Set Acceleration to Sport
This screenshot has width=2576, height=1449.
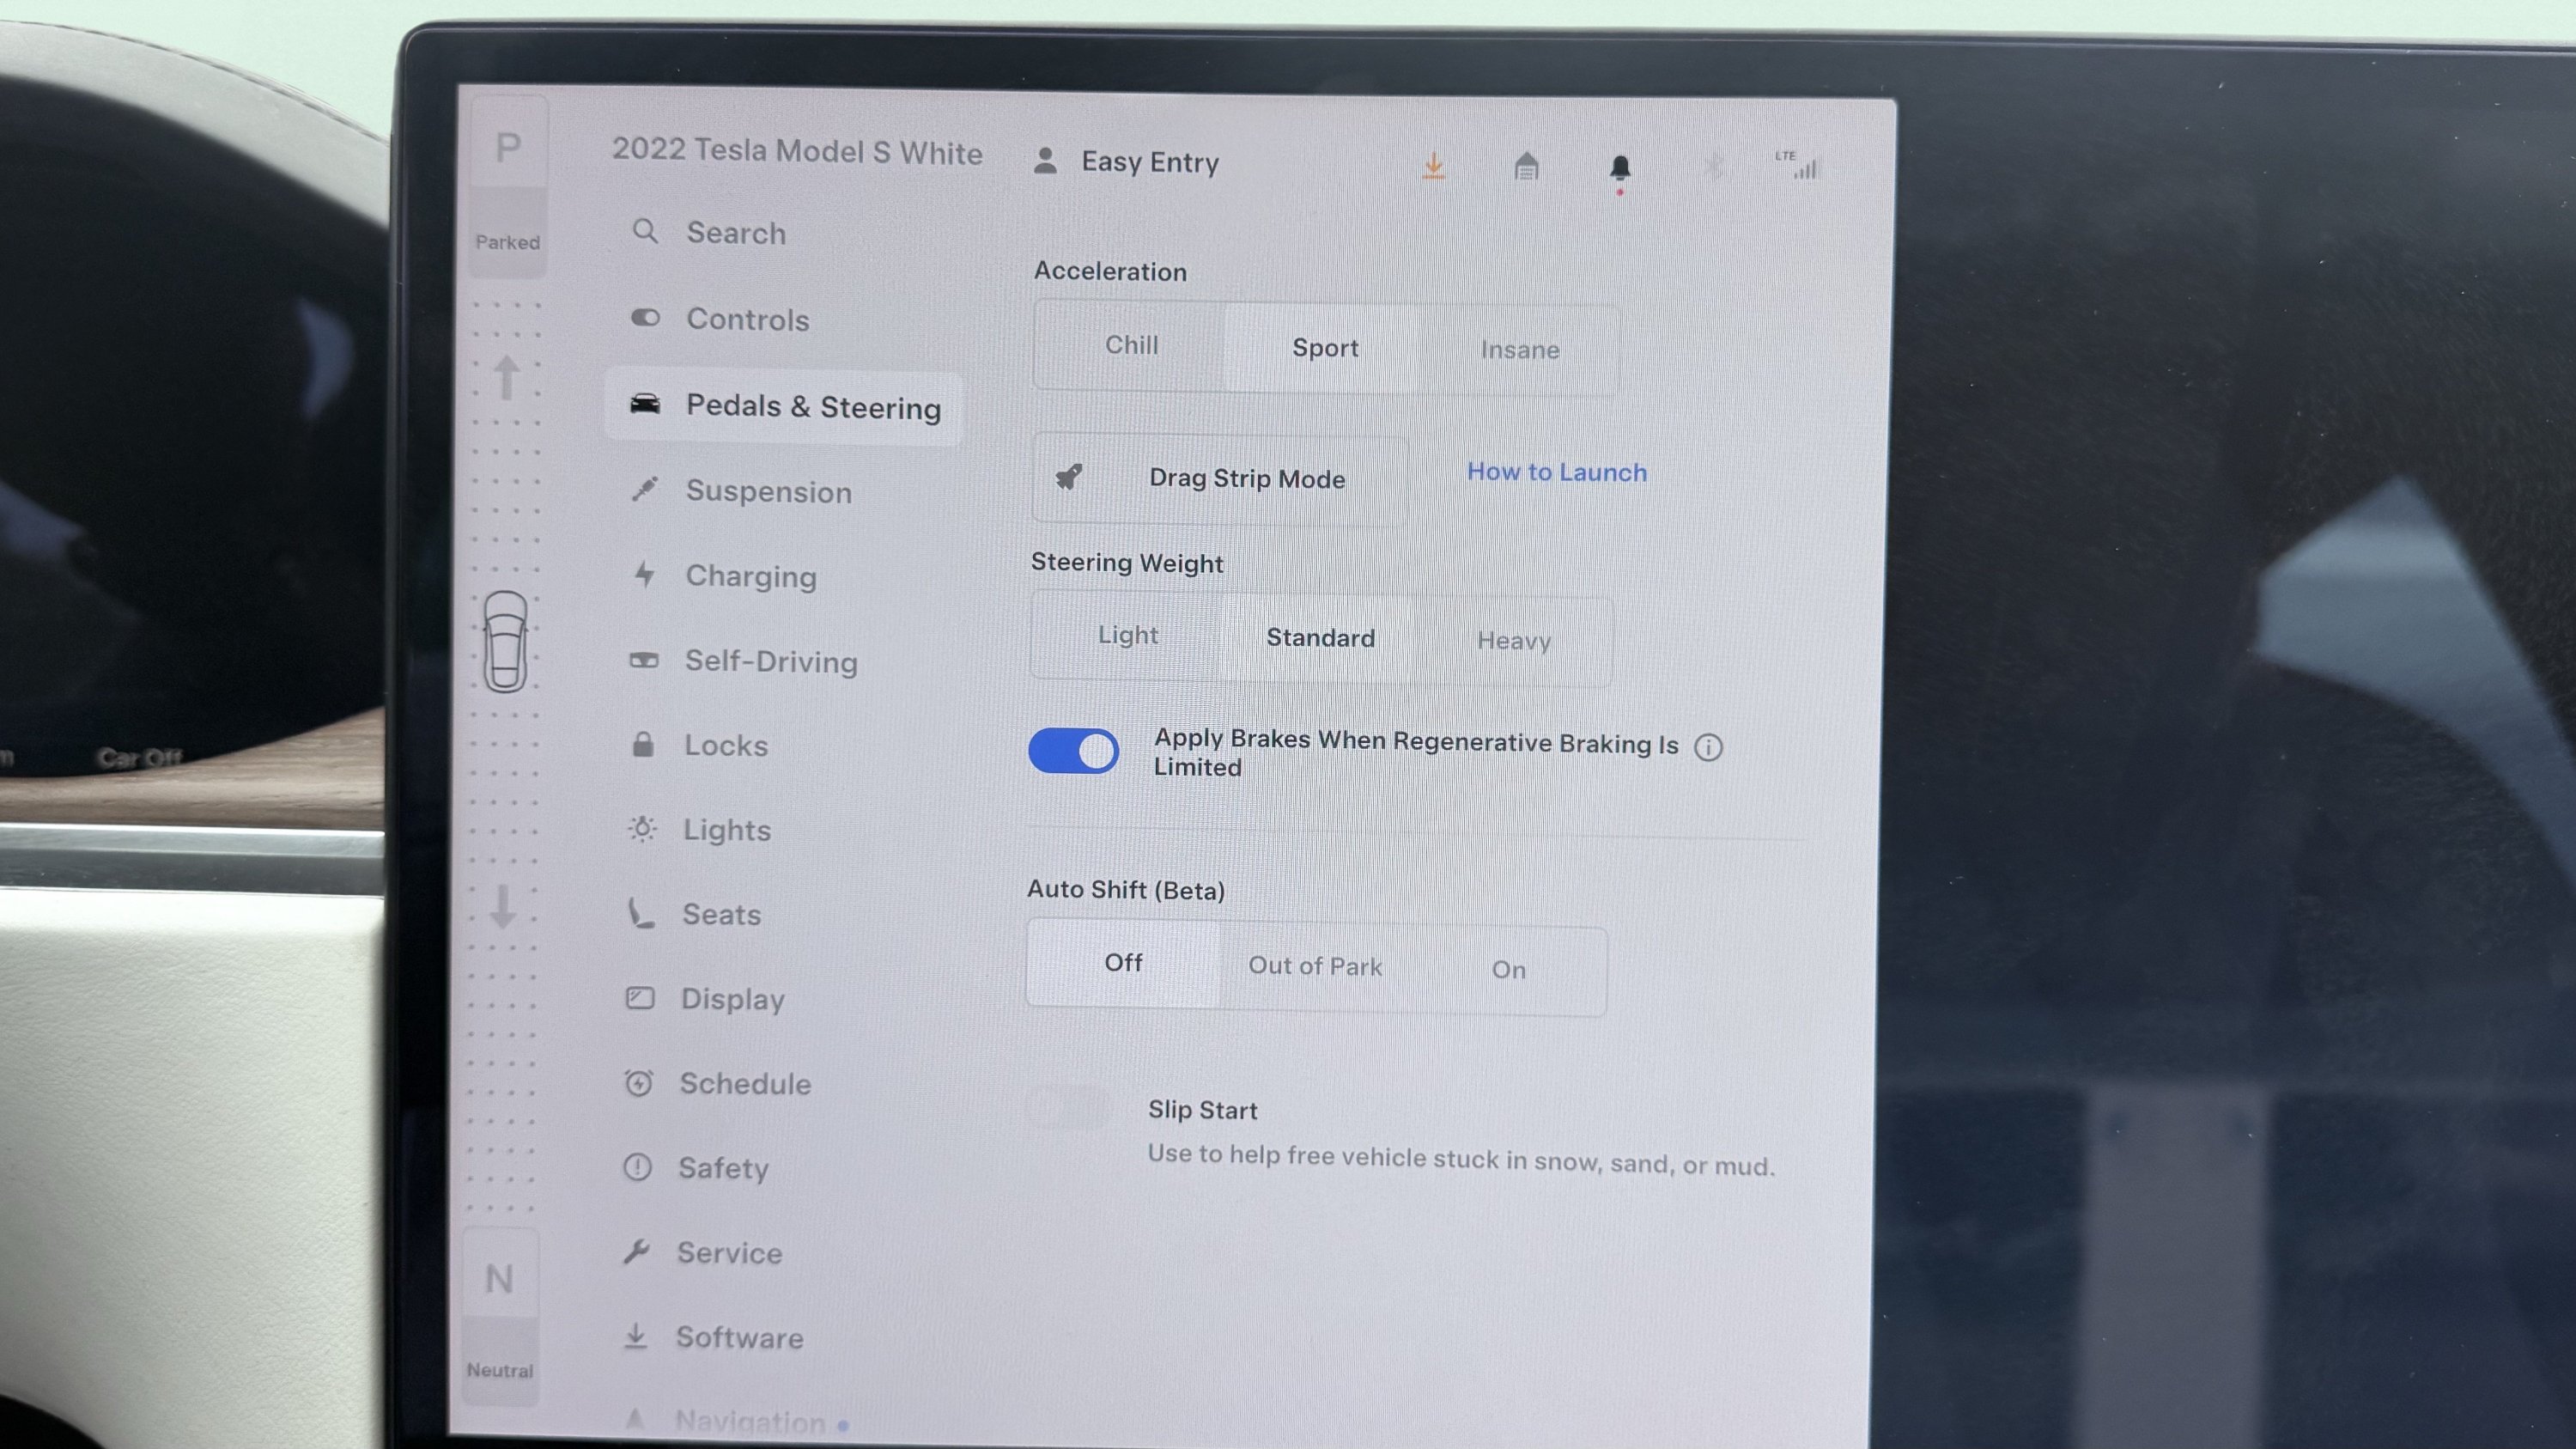pos(1325,348)
